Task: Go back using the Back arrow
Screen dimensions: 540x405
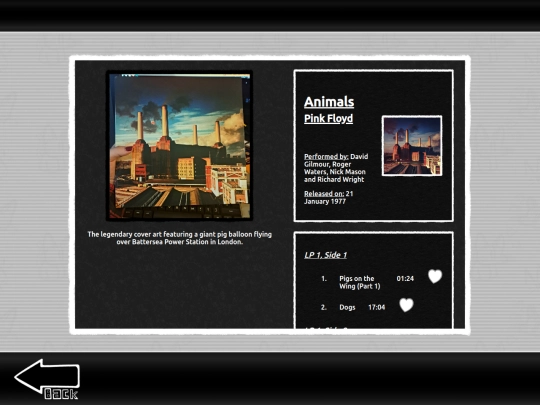Action: point(47,379)
